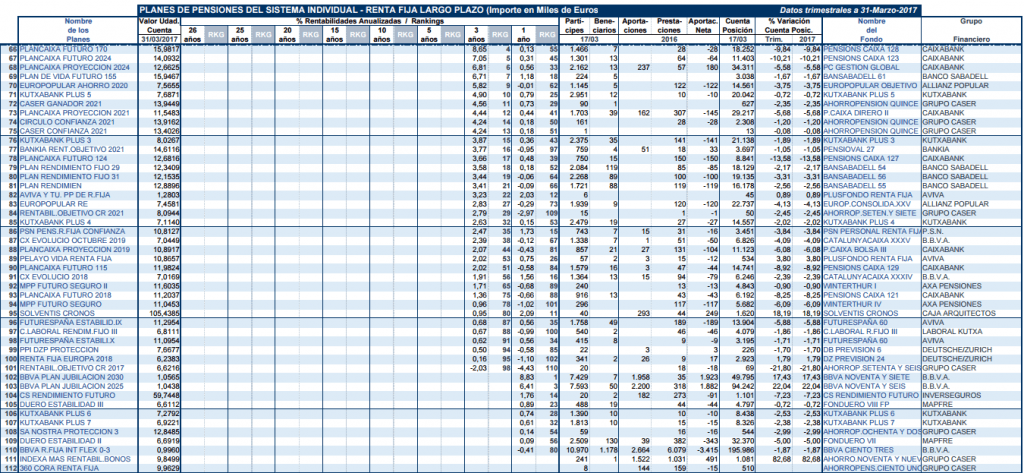Click plan name 'FUTURESPAÑA ESTABILID.IX'

[71, 322]
